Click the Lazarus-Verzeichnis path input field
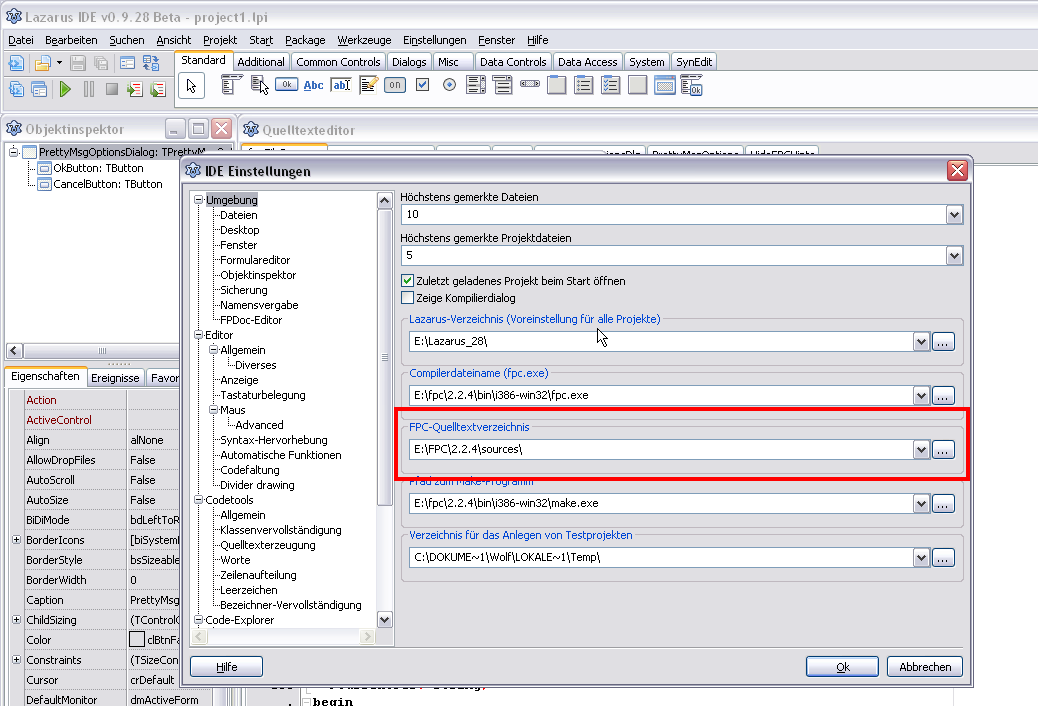The image size is (1038, 706). coord(660,342)
